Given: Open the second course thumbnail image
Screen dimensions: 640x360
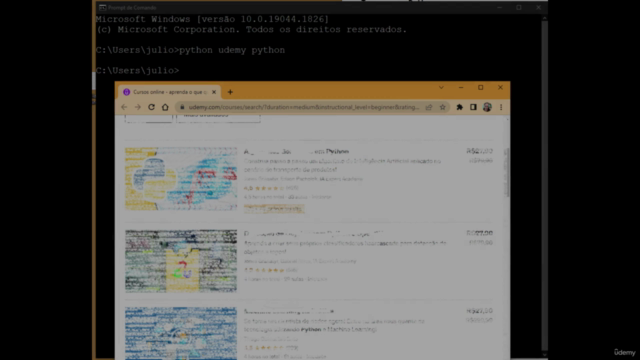Looking at the screenshot, I should tap(181, 261).
